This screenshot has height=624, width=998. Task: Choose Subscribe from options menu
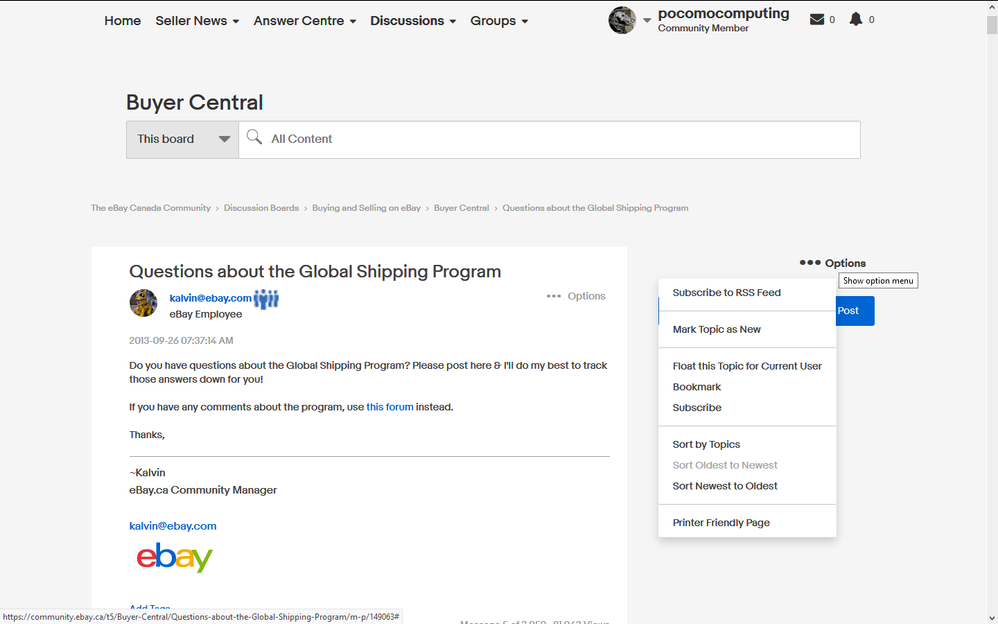696,408
